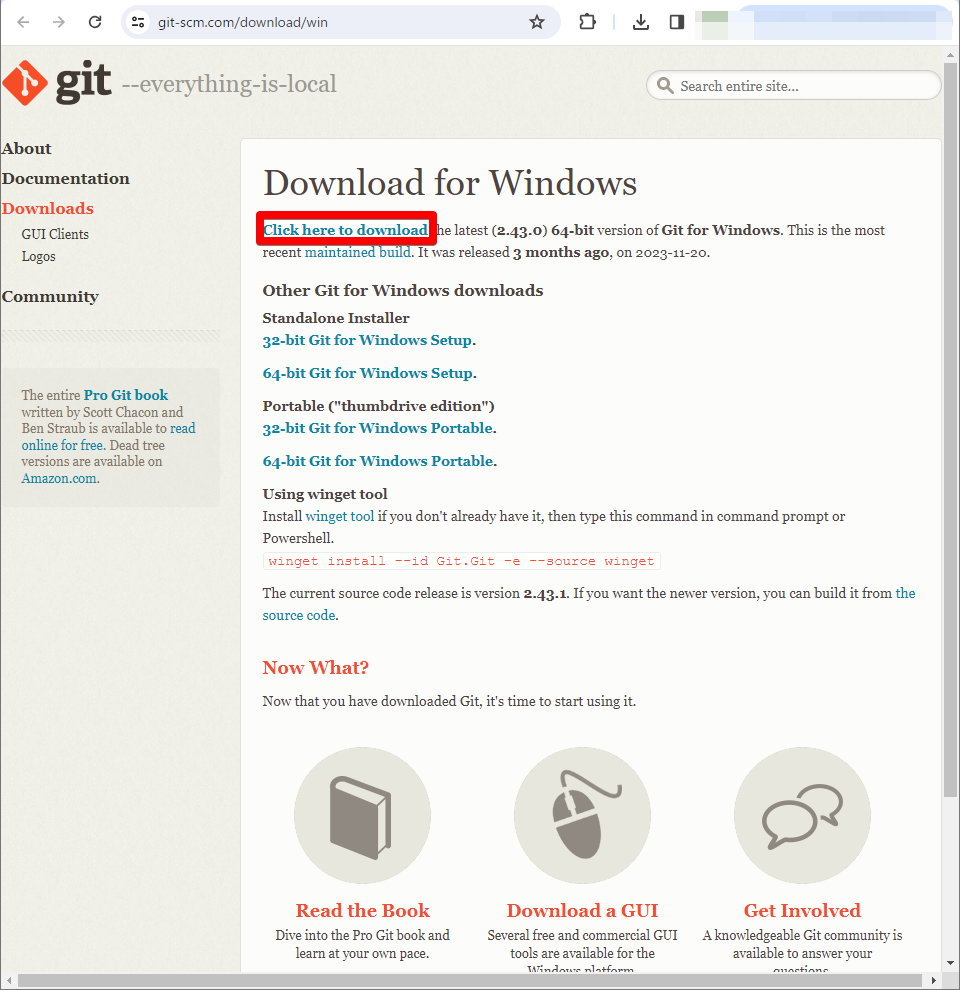
Task: Click the horizontal scrollbar right arrow
Action: point(933,981)
